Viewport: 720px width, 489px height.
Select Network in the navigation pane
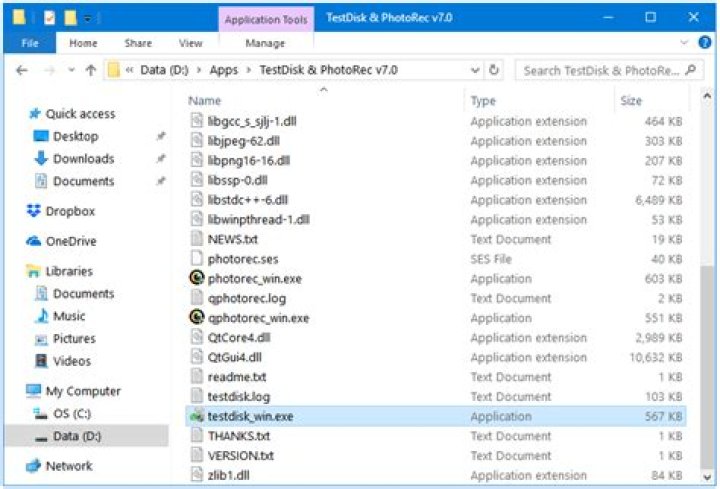[68, 466]
